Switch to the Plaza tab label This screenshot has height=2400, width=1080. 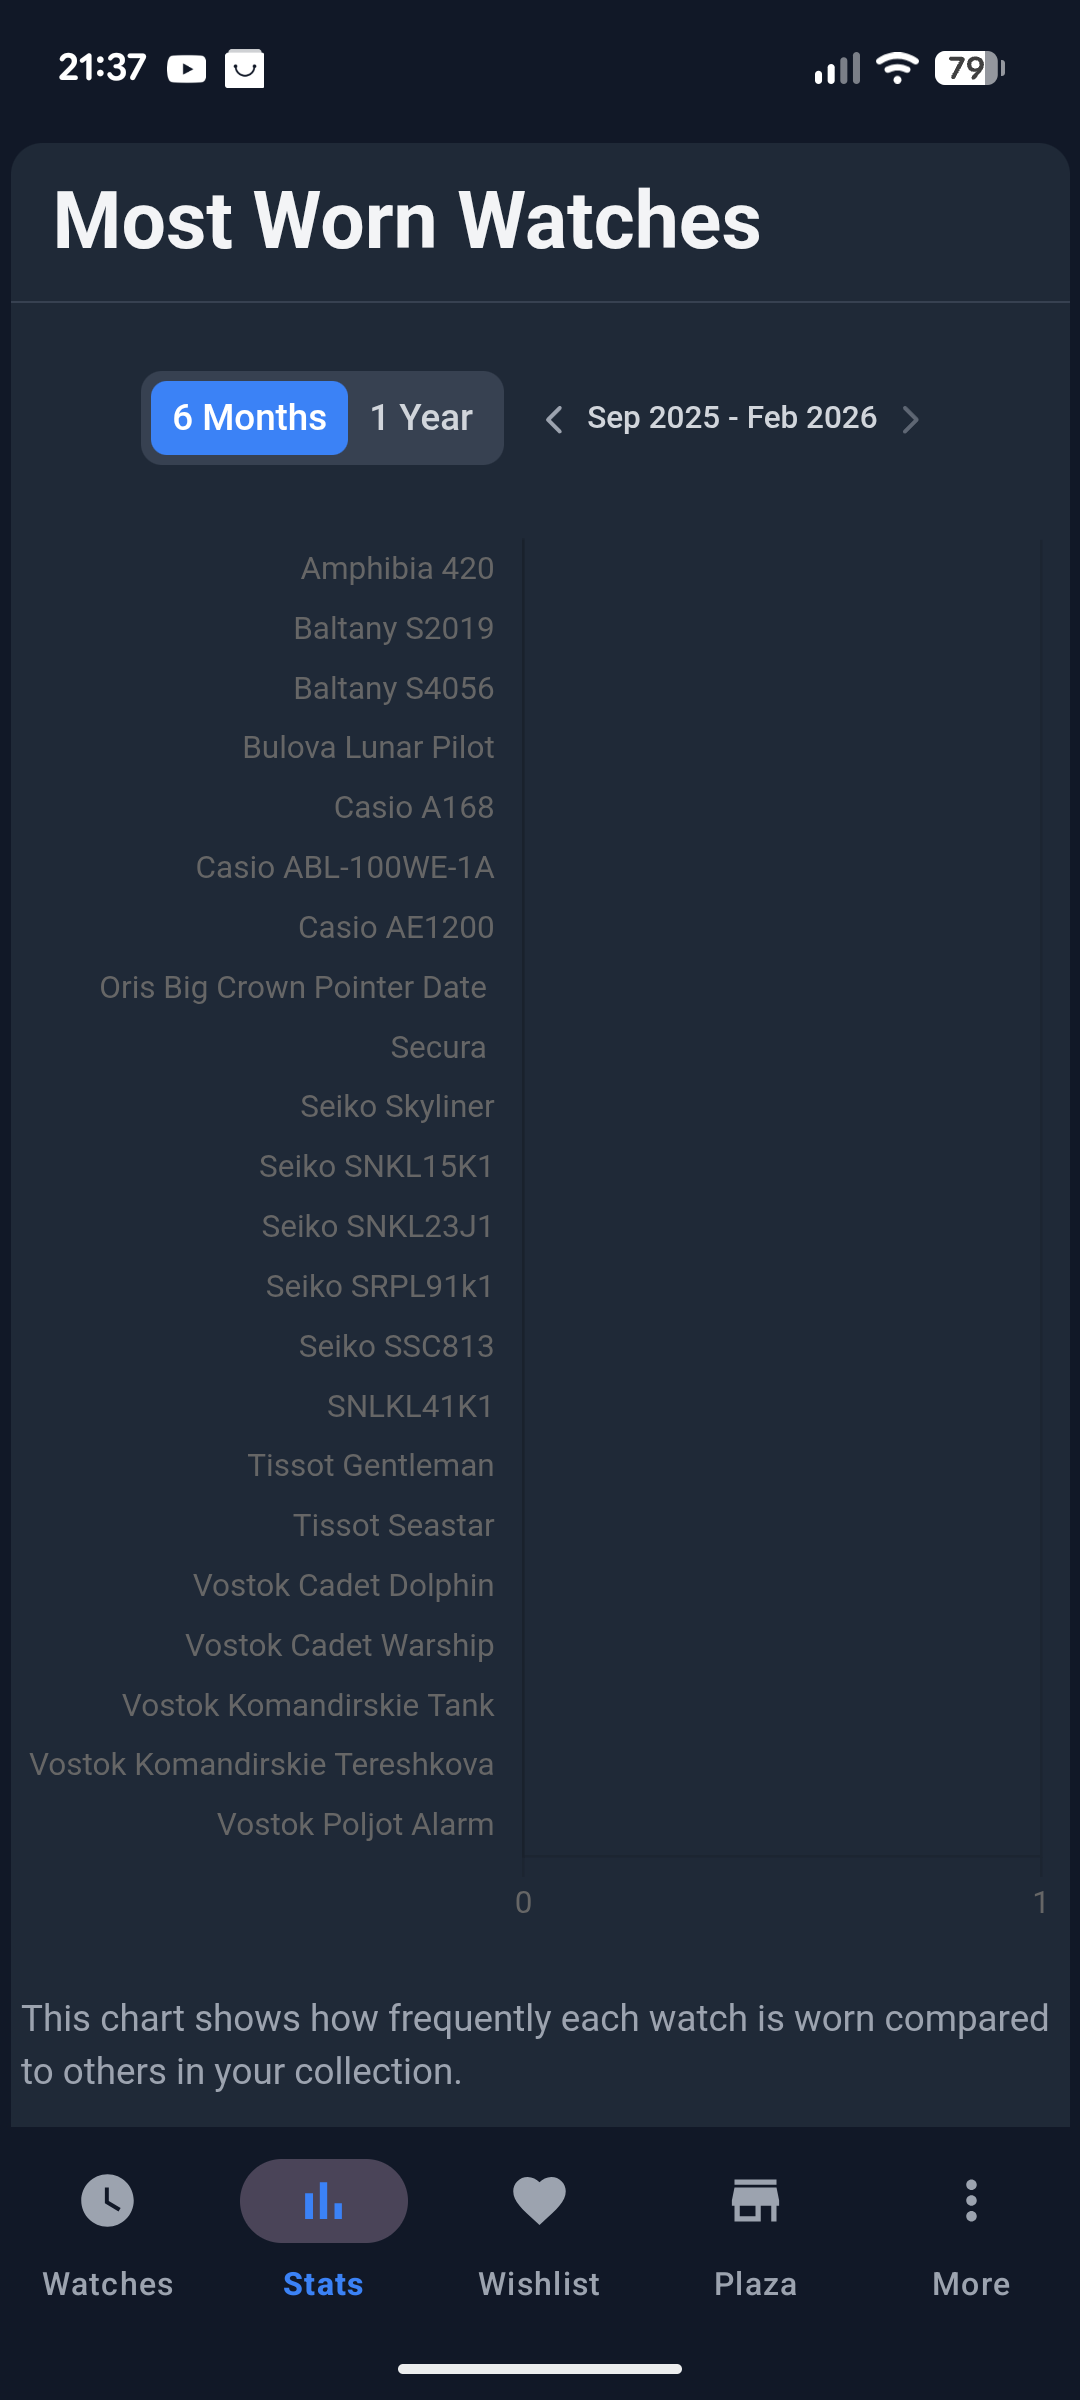(755, 2284)
